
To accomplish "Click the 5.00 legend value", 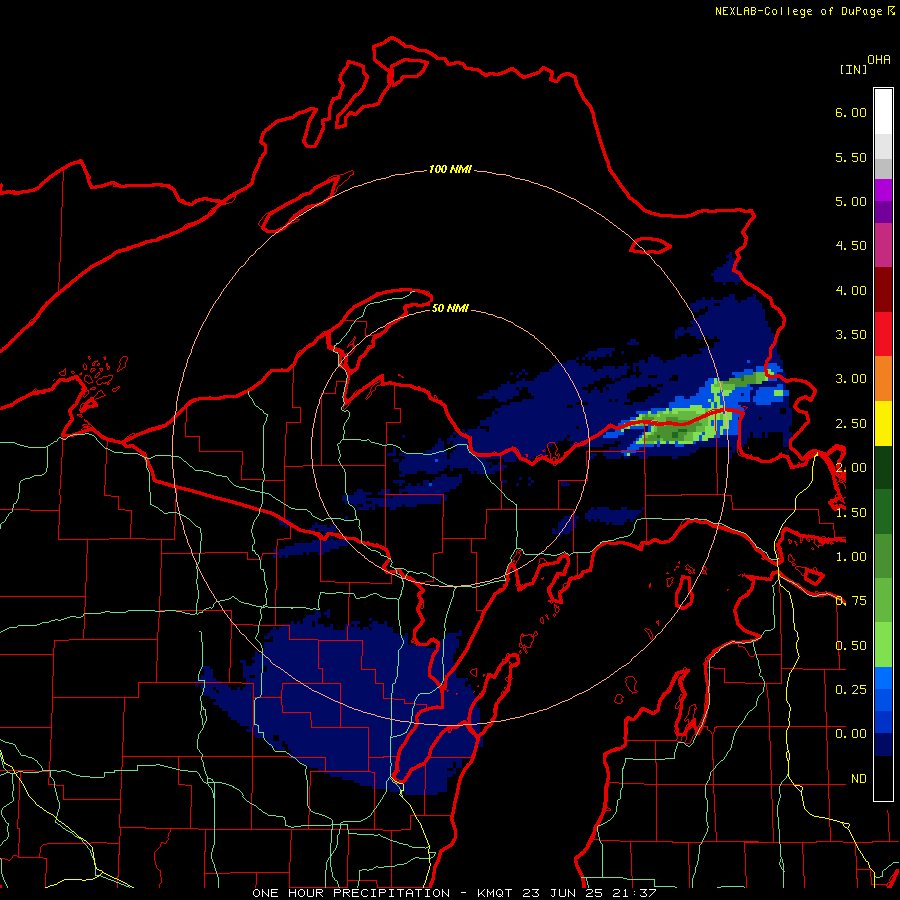I will [x=851, y=201].
